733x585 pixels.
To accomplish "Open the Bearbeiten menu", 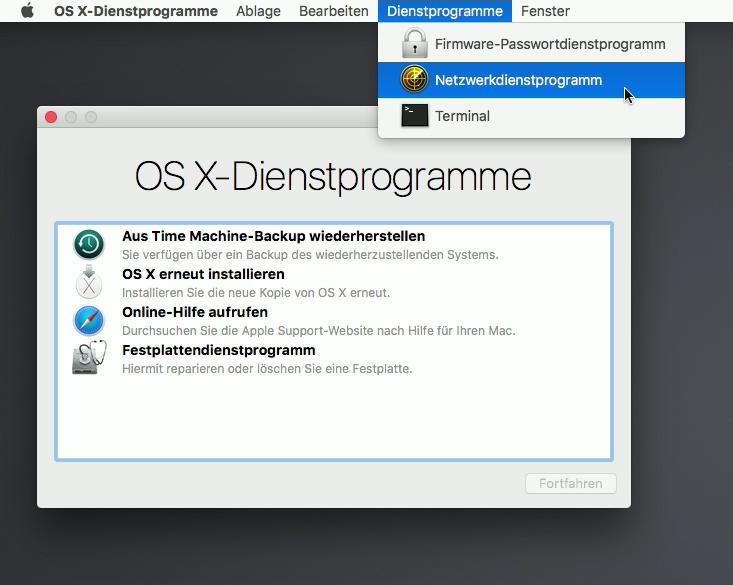I will tap(334, 11).
